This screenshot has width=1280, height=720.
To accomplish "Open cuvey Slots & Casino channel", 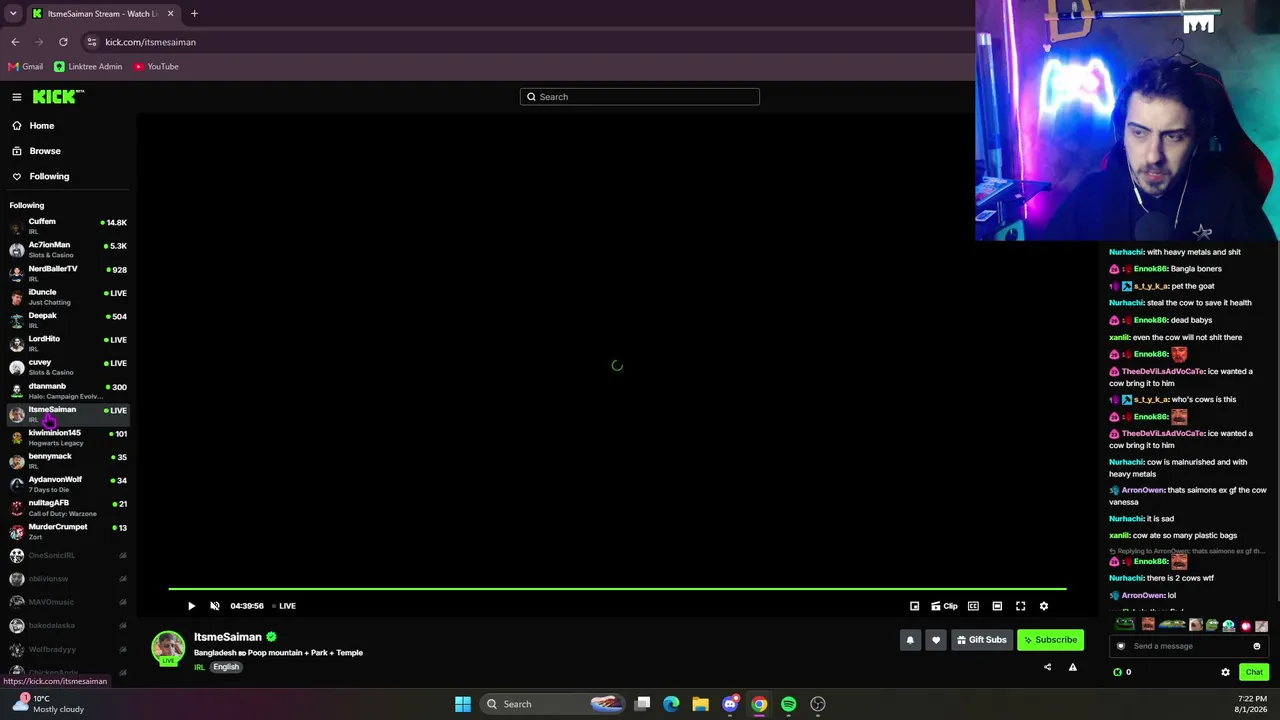I will tap(68, 367).
